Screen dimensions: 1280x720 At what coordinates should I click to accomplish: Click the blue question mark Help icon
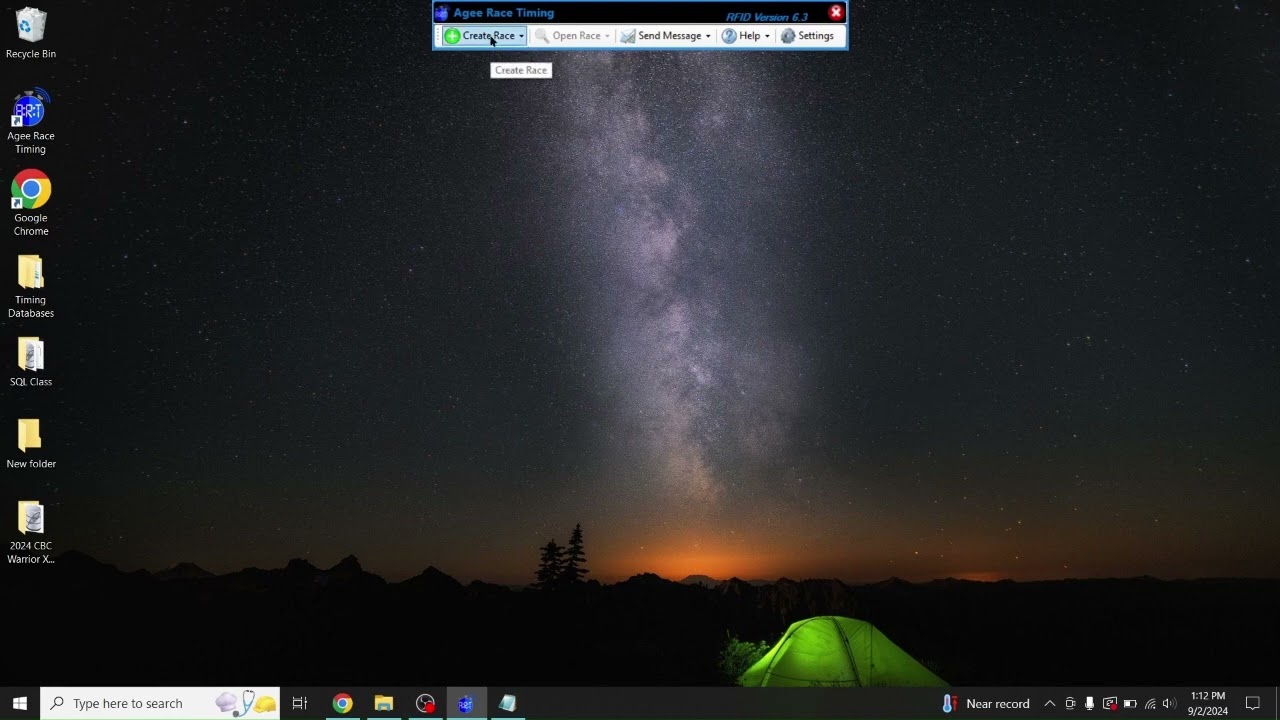(x=729, y=36)
